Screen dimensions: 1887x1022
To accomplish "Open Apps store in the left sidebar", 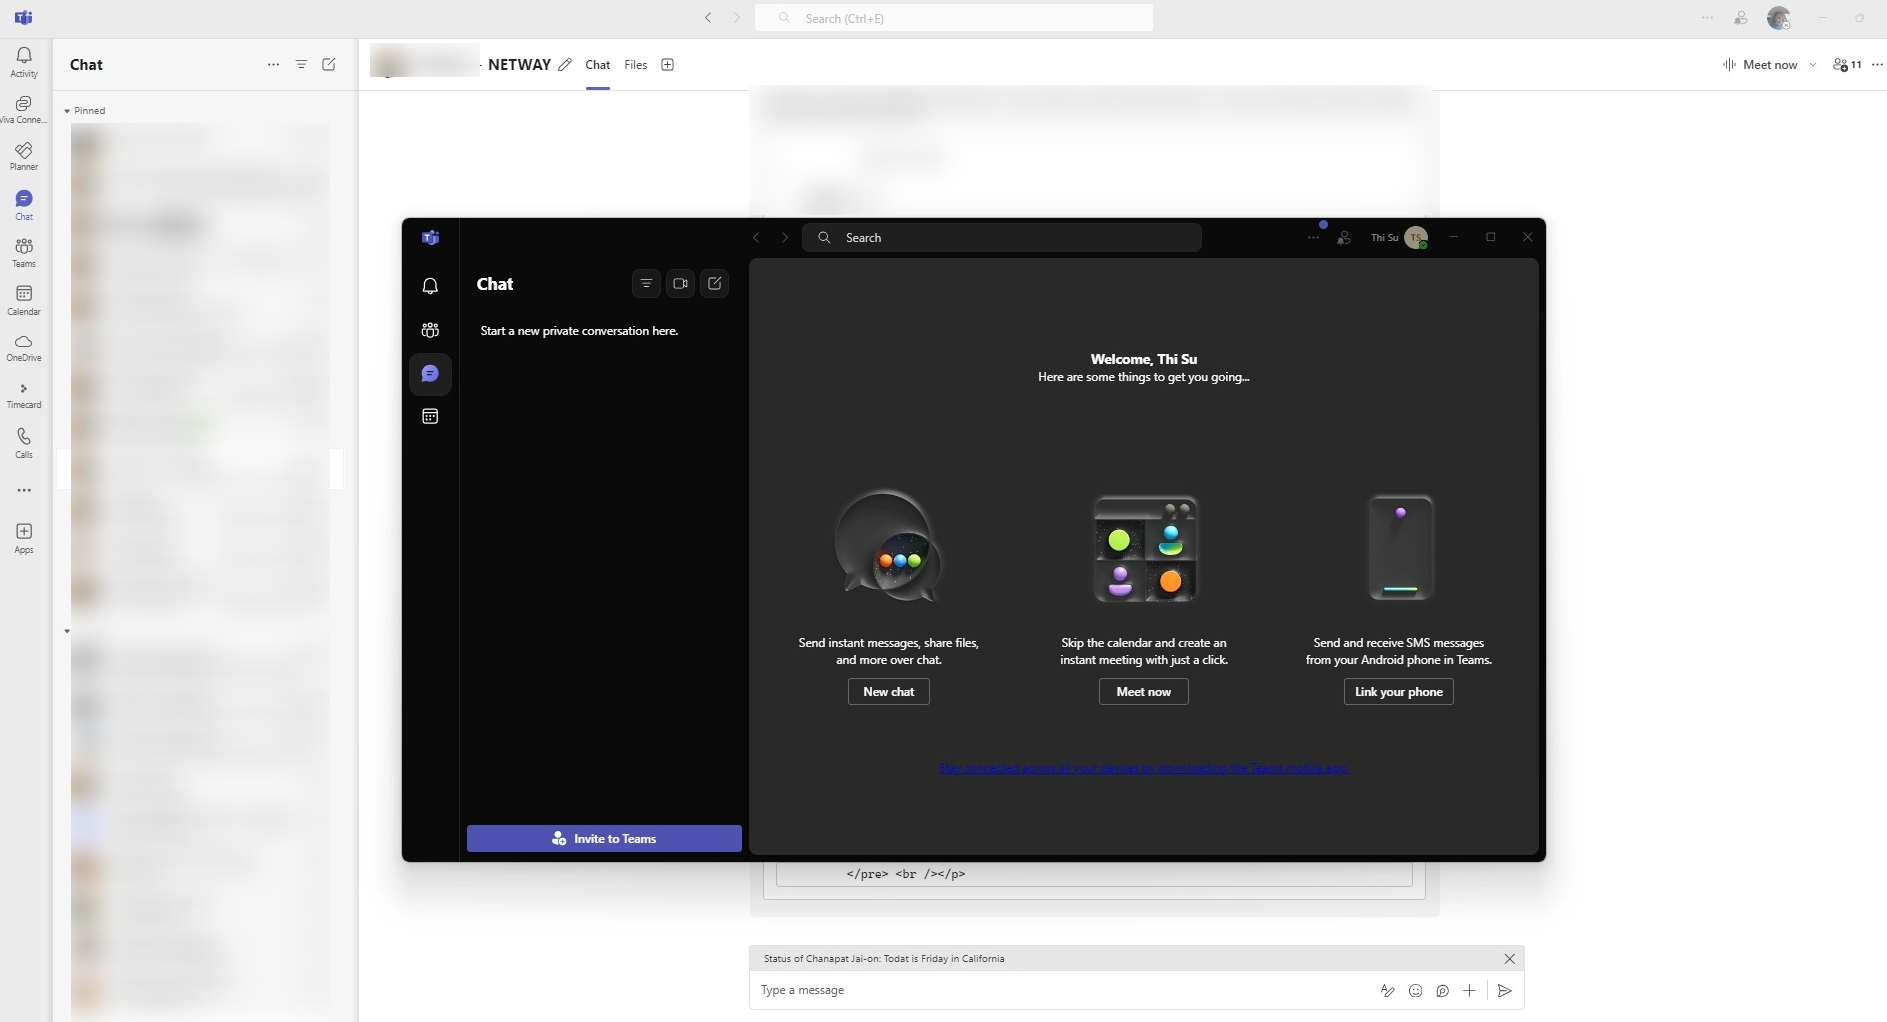I will tap(24, 538).
